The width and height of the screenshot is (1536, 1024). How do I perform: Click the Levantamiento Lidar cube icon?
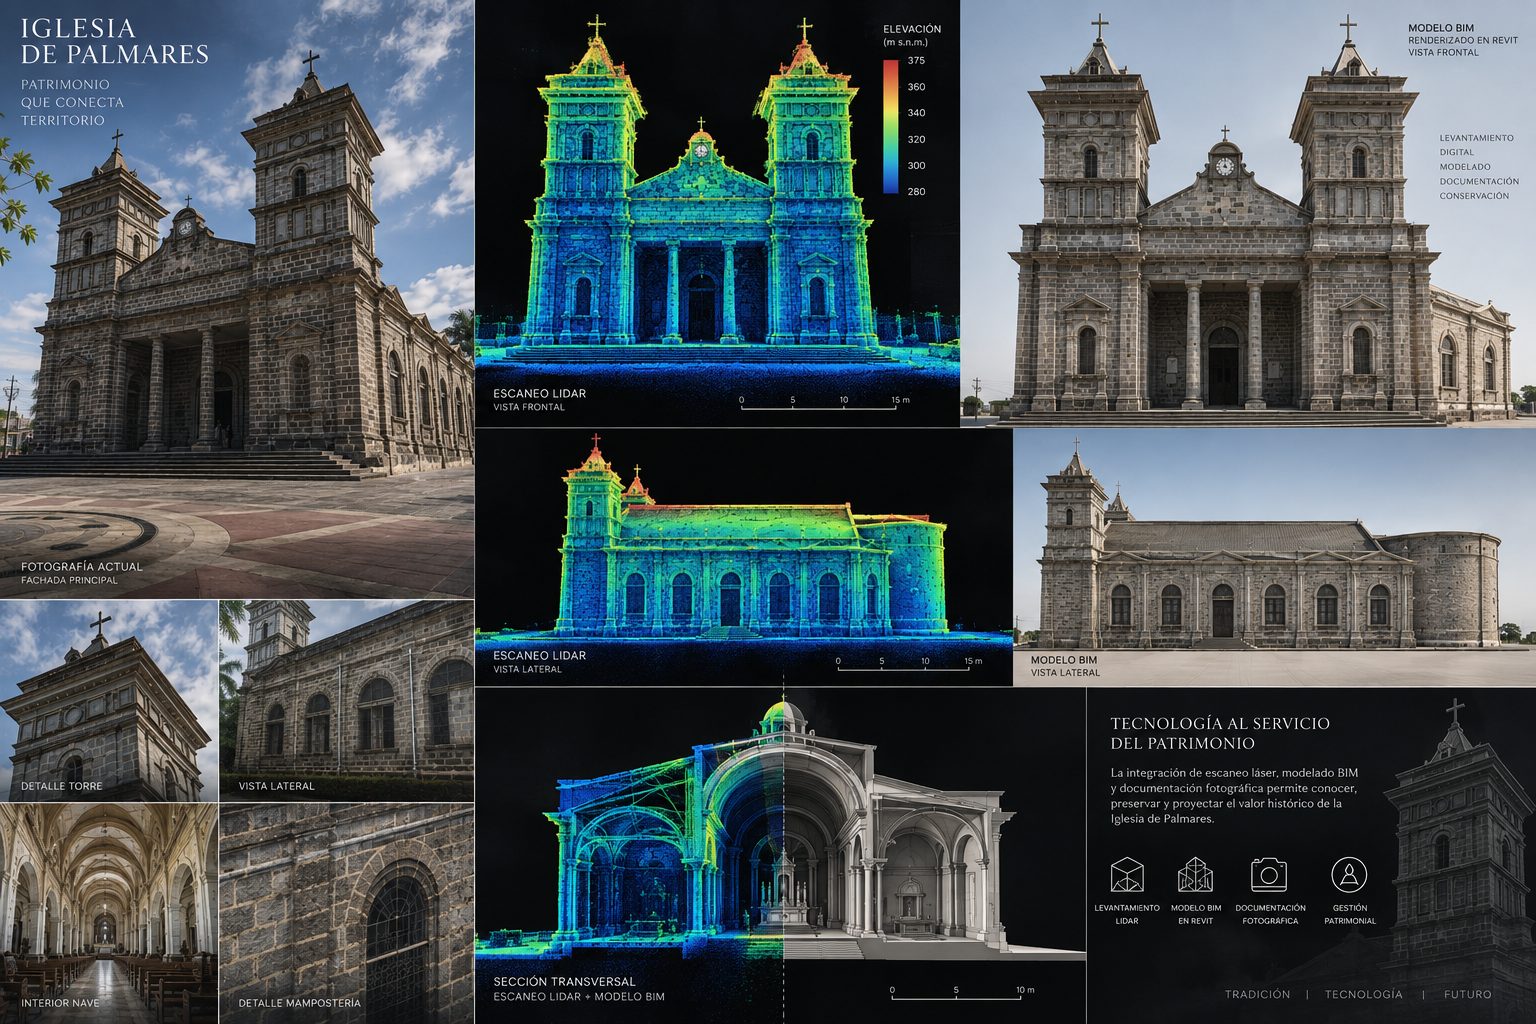(1127, 875)
